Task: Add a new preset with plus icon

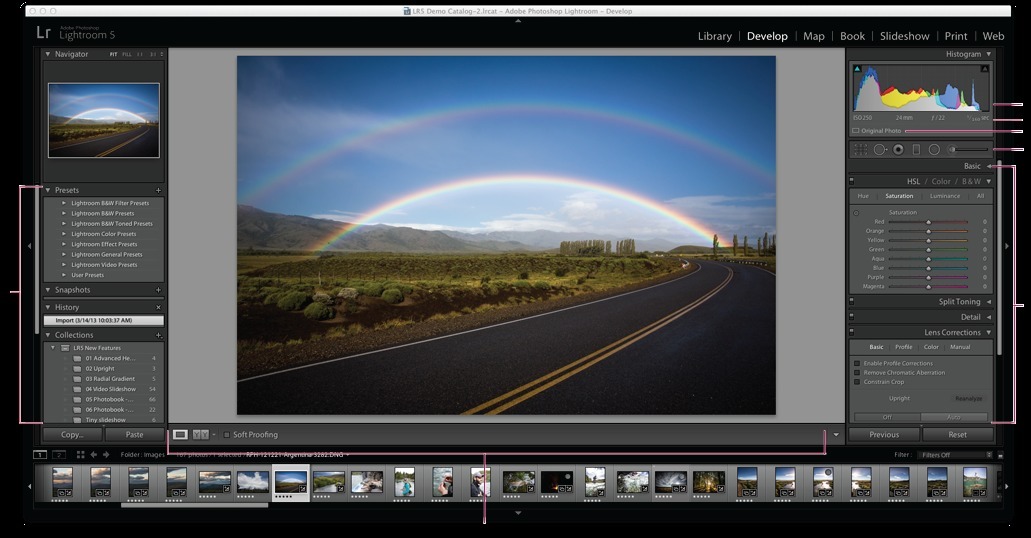Action: [158, 190]
